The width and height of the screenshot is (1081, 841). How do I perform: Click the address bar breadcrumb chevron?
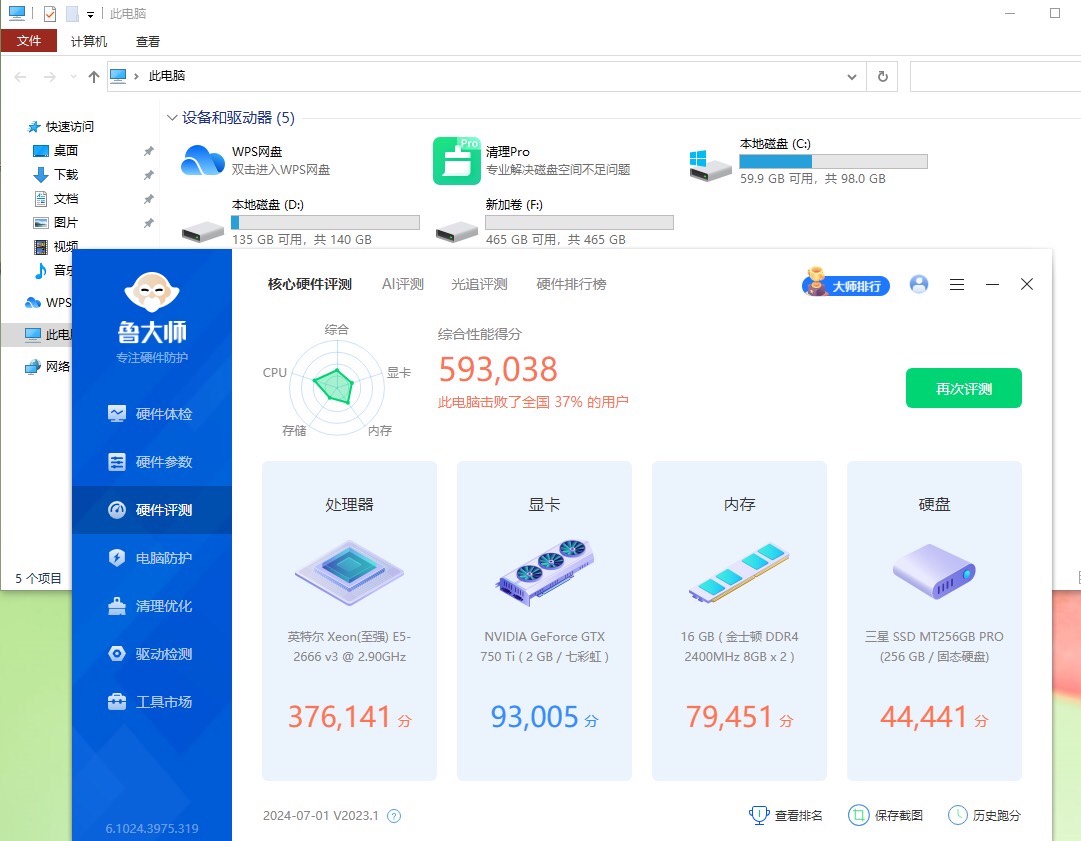point(137,76)
